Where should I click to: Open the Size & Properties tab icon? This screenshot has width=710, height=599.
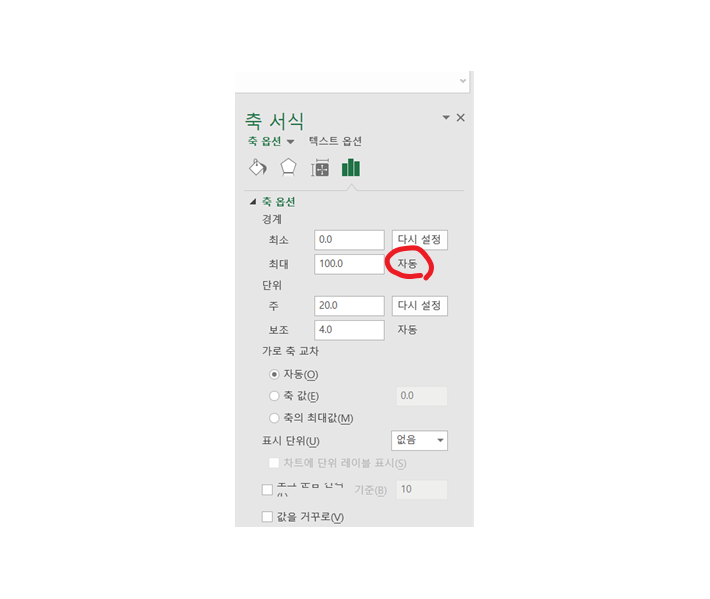tap(320, 168)
